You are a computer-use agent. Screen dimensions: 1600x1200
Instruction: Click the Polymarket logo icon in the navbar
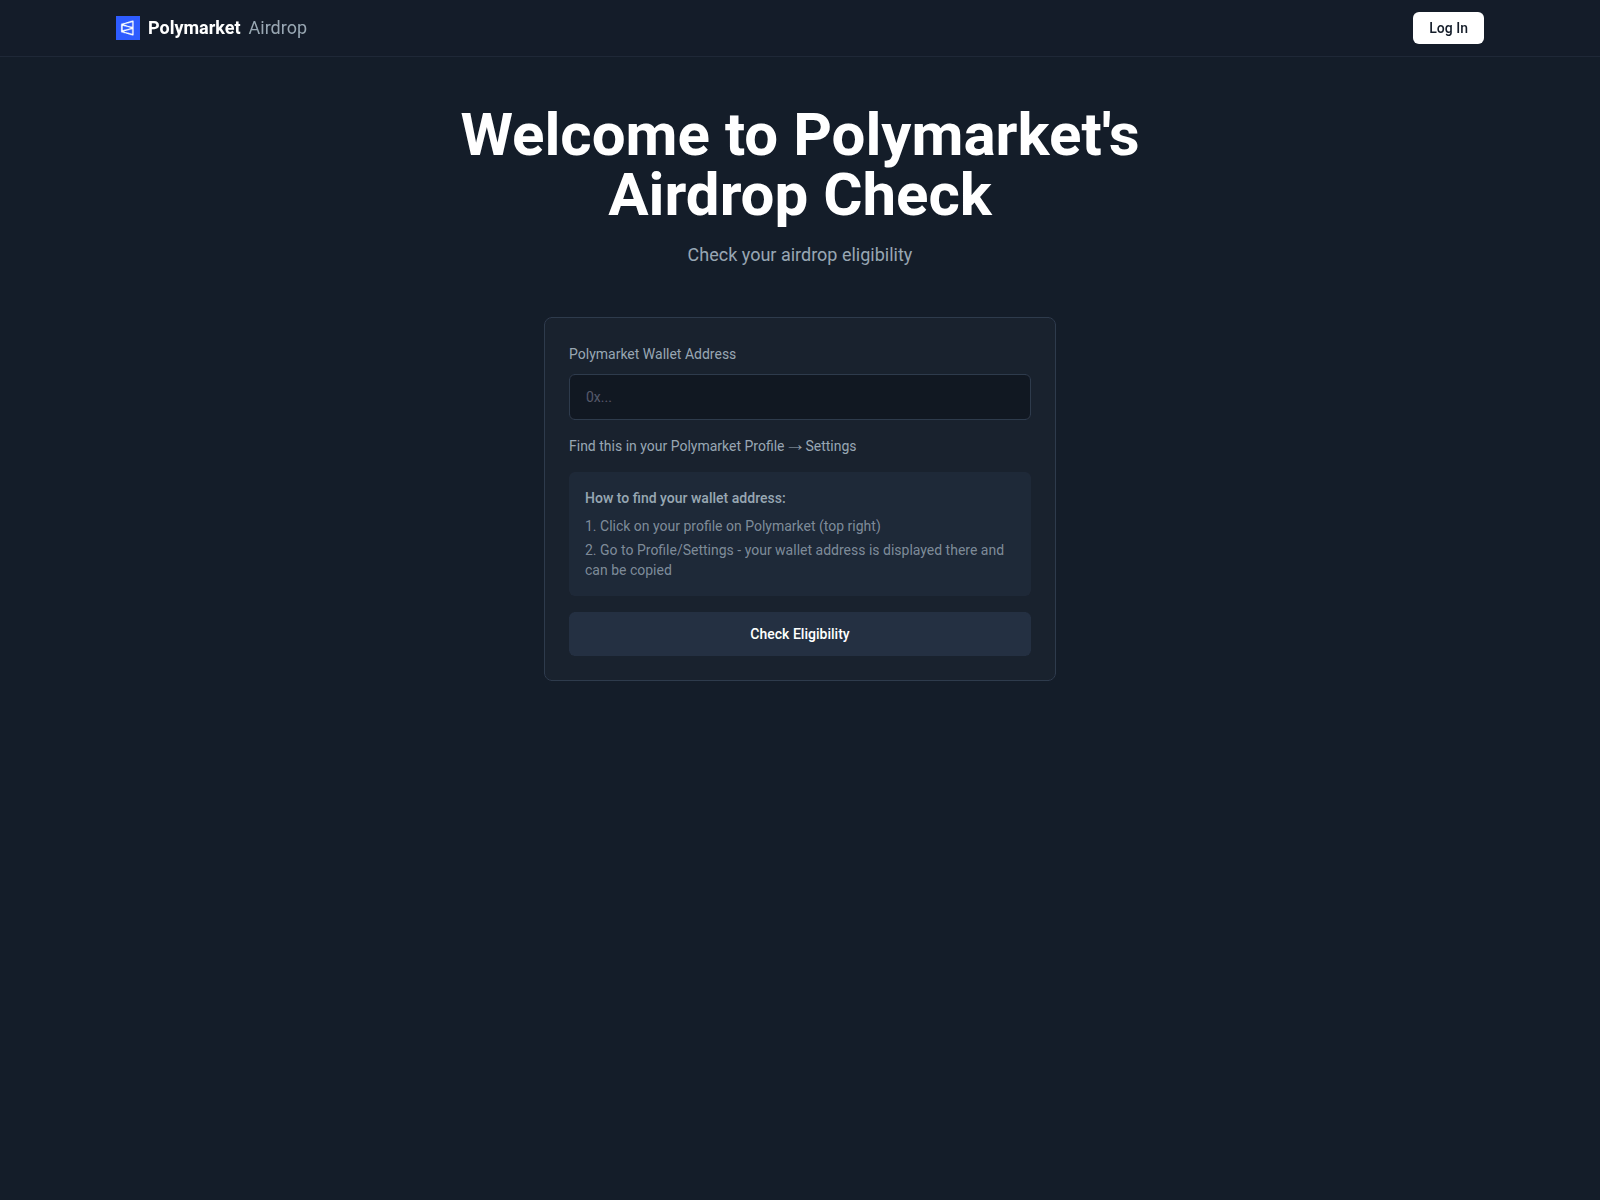coord(126,28)
